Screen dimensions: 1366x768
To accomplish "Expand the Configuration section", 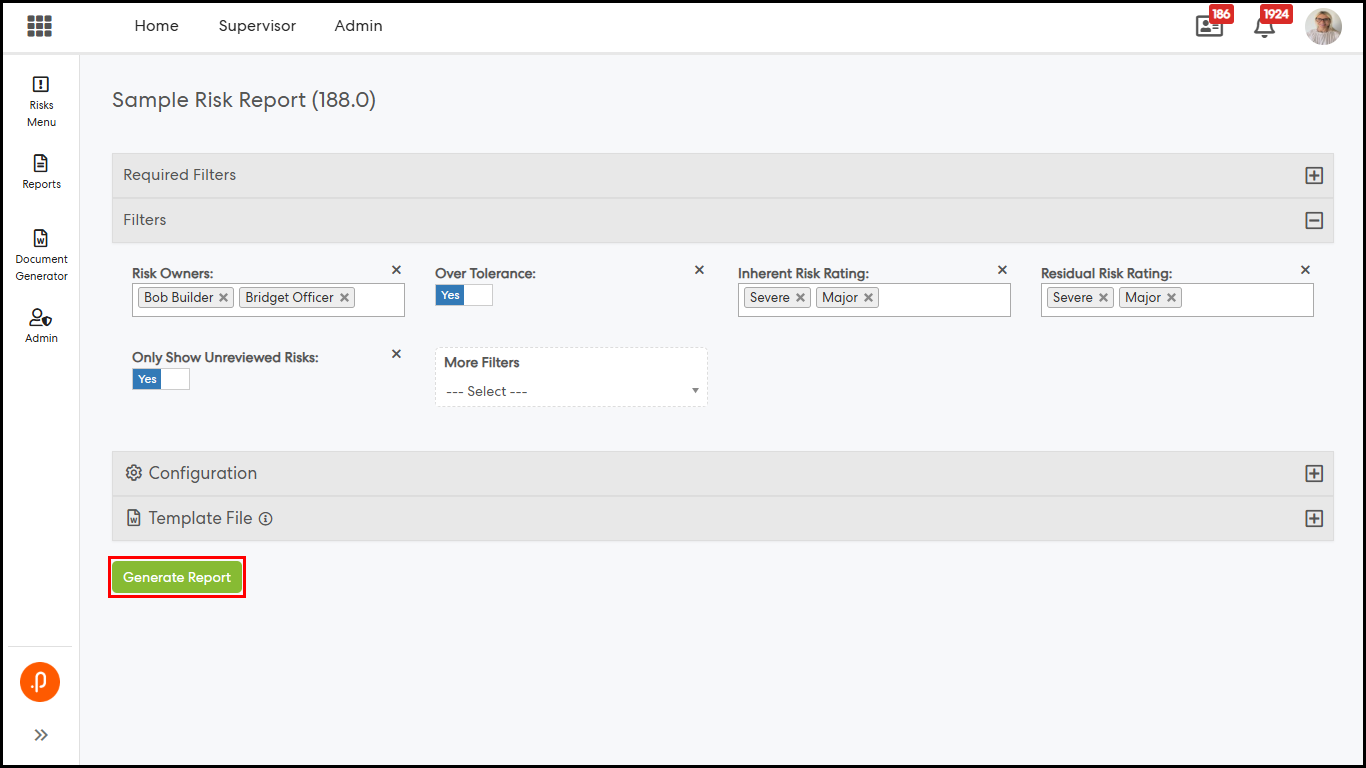I will point(1314,474).
